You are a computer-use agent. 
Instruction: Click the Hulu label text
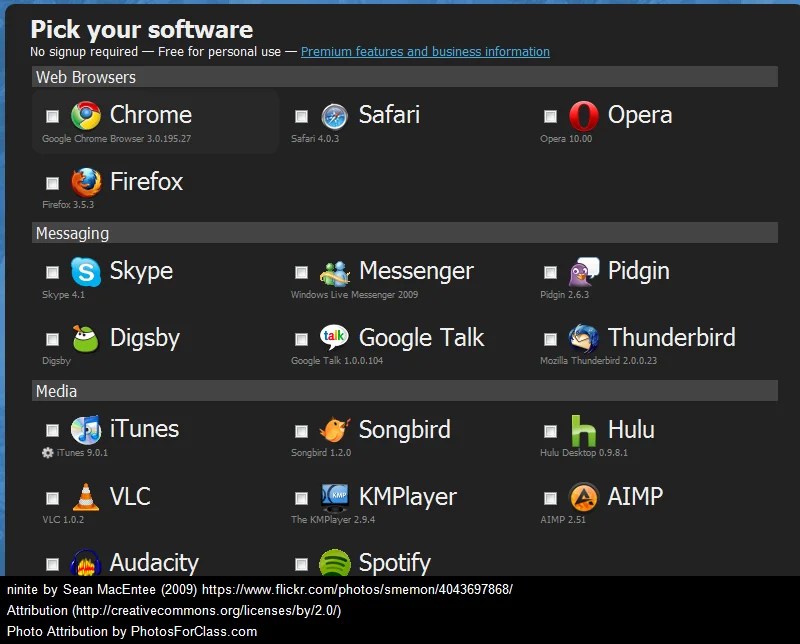pyautogui.click(x=631, y=430)
